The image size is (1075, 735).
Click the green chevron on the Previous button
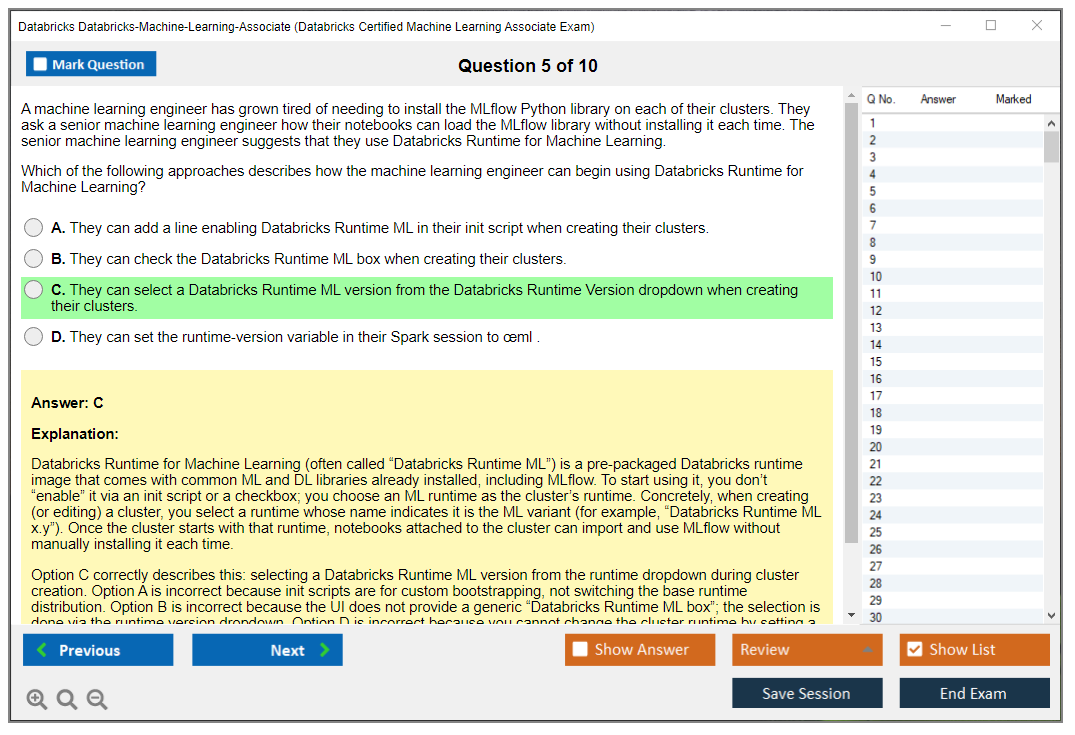(x=41, y=649)
